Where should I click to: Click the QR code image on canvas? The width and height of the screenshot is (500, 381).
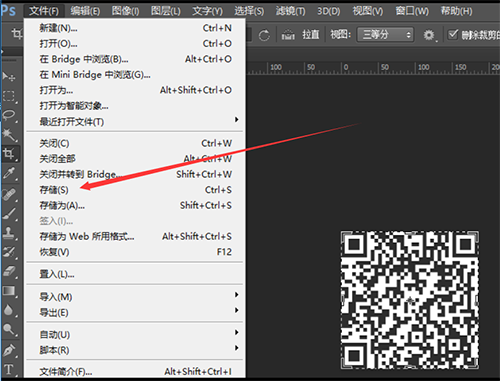coord(410,300)
